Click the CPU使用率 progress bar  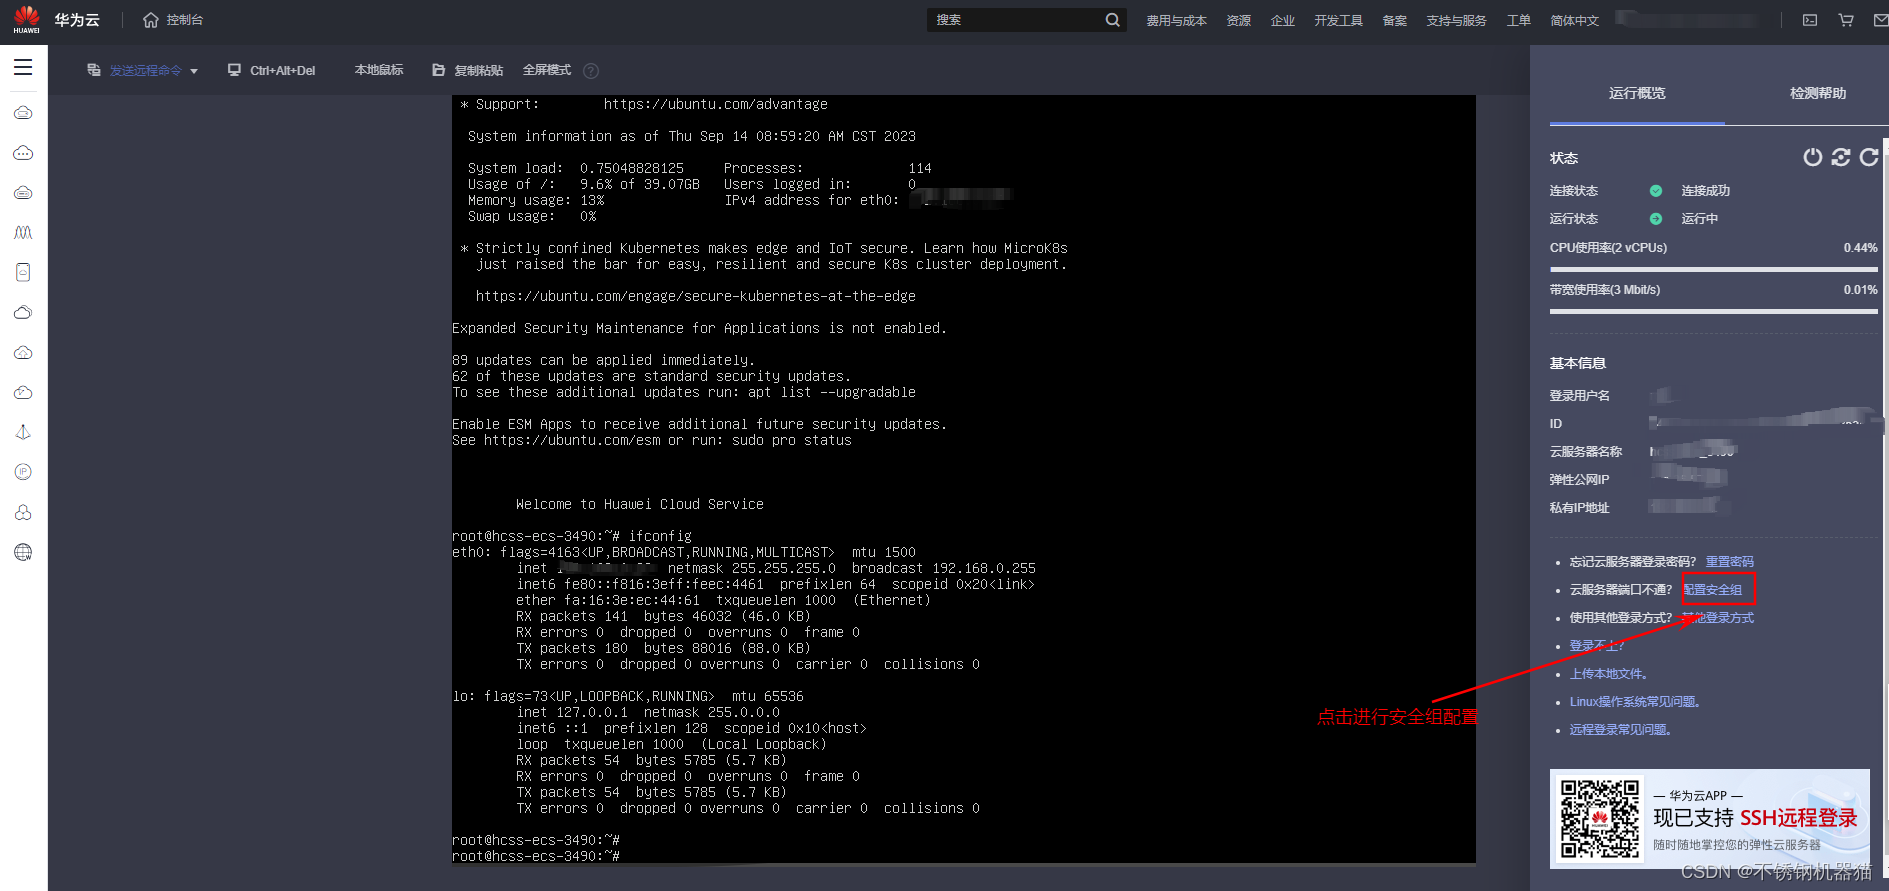pyautogui.click(x=1714, y=269)
